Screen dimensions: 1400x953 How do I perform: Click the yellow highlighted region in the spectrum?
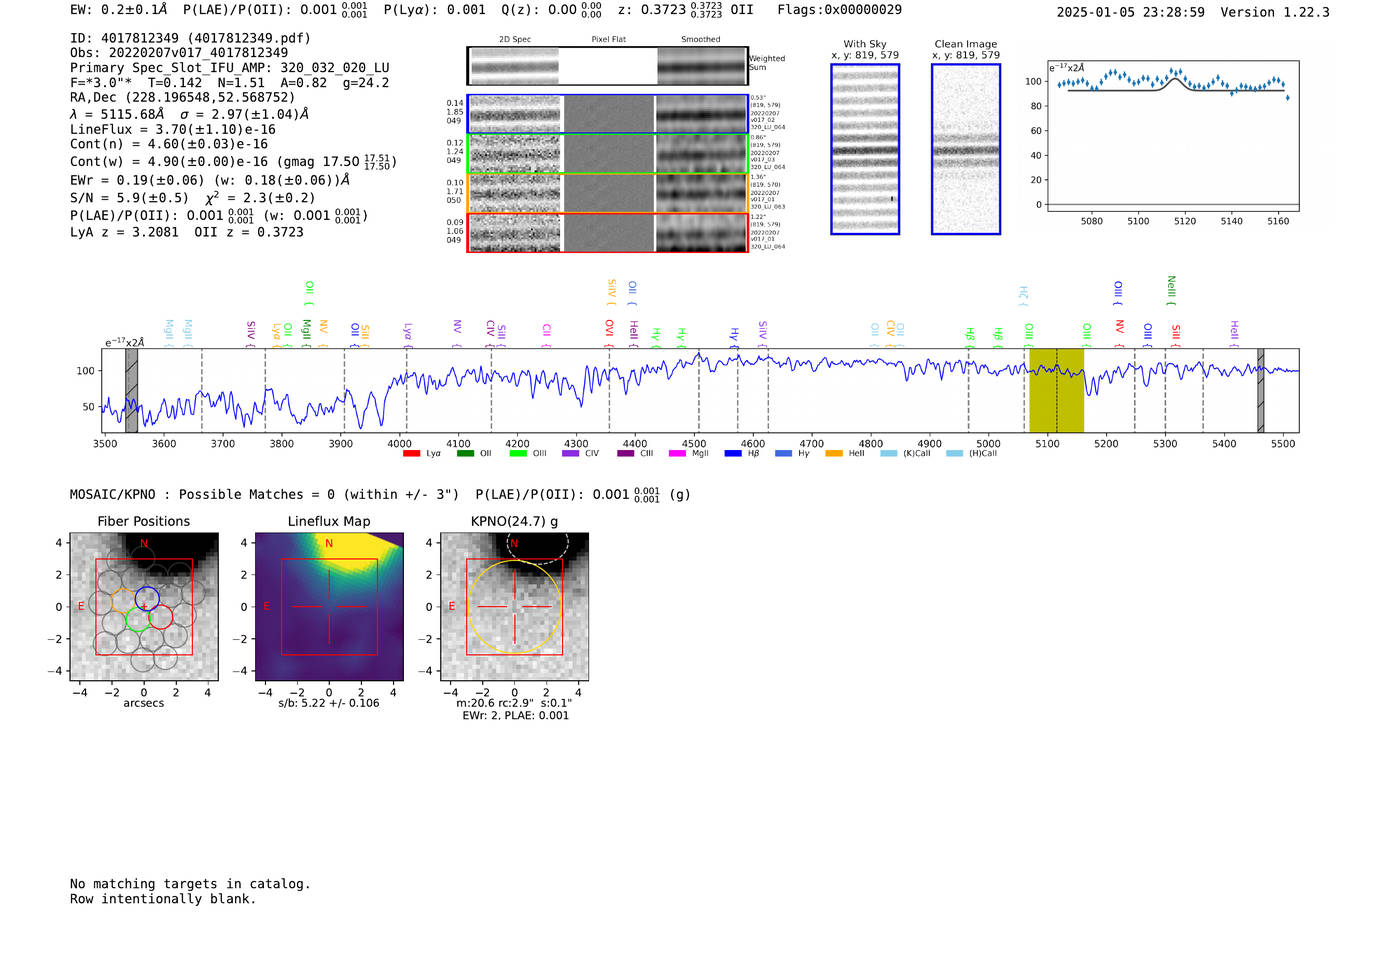click(x=1056, y=391)
